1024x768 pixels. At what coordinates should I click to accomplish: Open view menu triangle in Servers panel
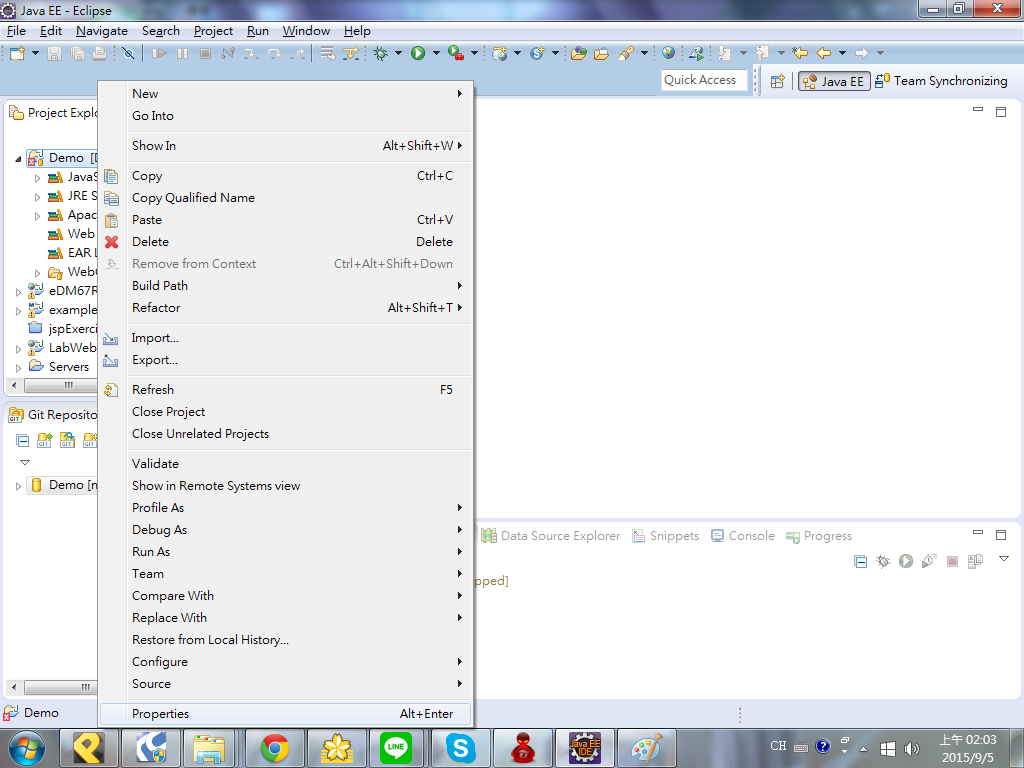click(1004, 559)
